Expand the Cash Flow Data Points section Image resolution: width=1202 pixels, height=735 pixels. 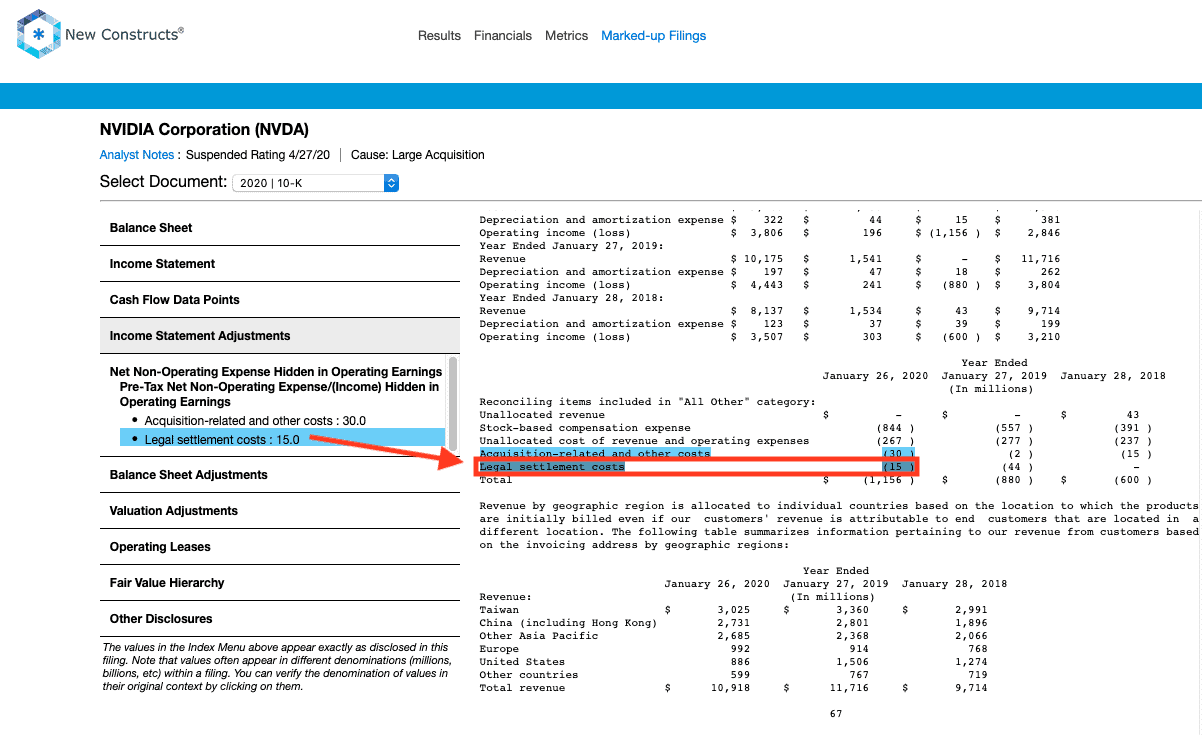pyautogui.click(x=280, y=300)
